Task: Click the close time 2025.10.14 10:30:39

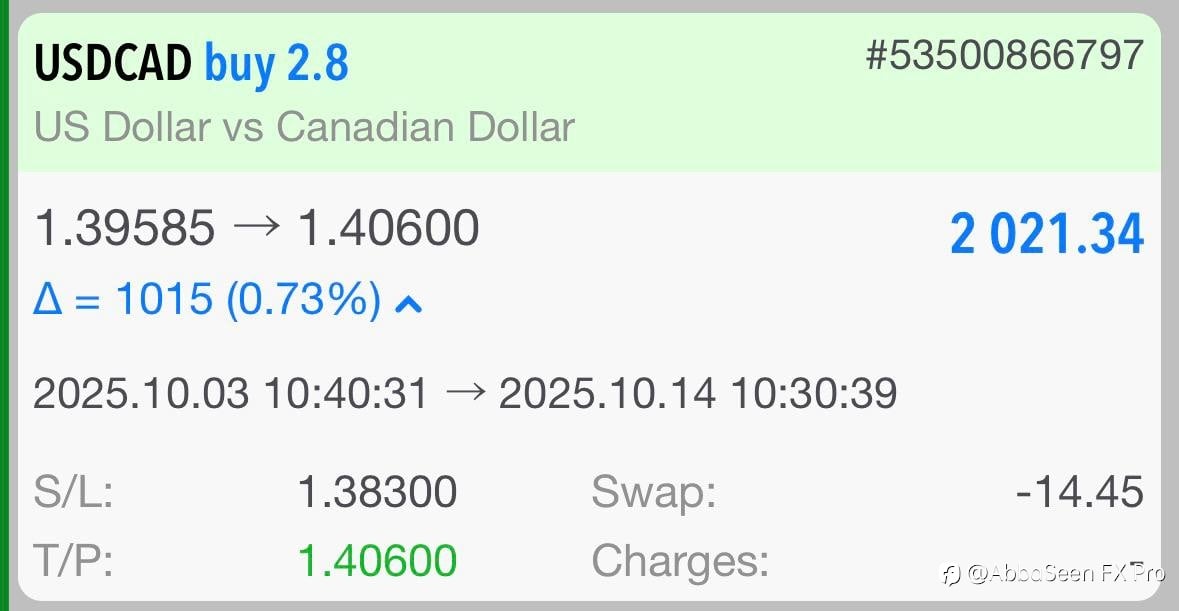Action: 697,393
